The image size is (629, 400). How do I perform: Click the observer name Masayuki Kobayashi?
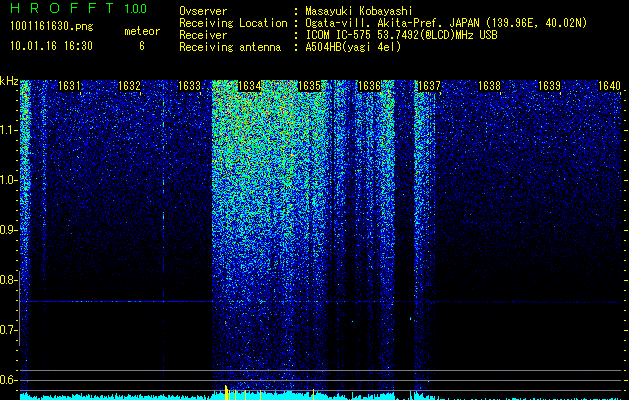[x=359, y=11]
